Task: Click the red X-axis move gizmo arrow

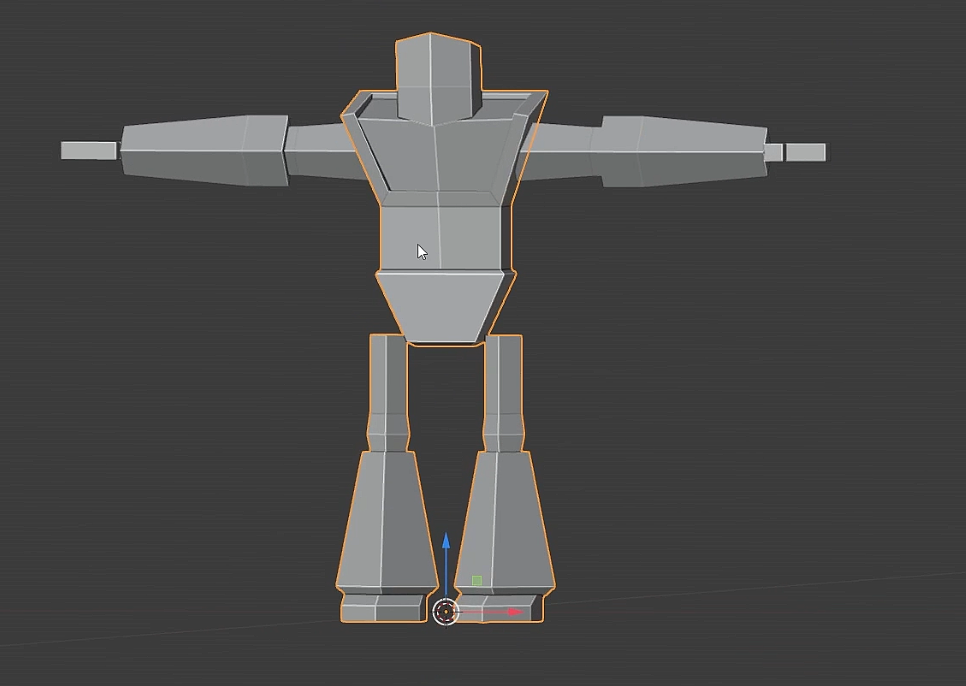Action: [x=515, y=612]
